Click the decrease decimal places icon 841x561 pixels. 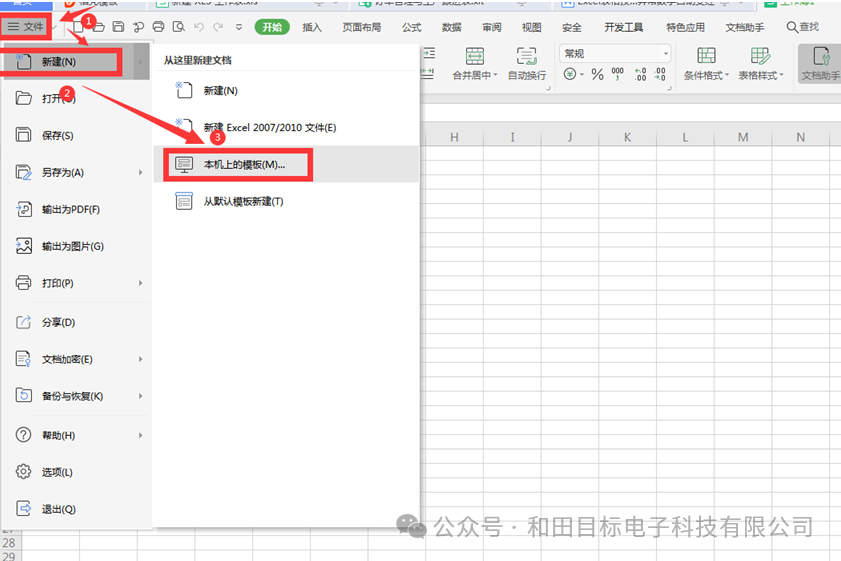pos(660,74)
